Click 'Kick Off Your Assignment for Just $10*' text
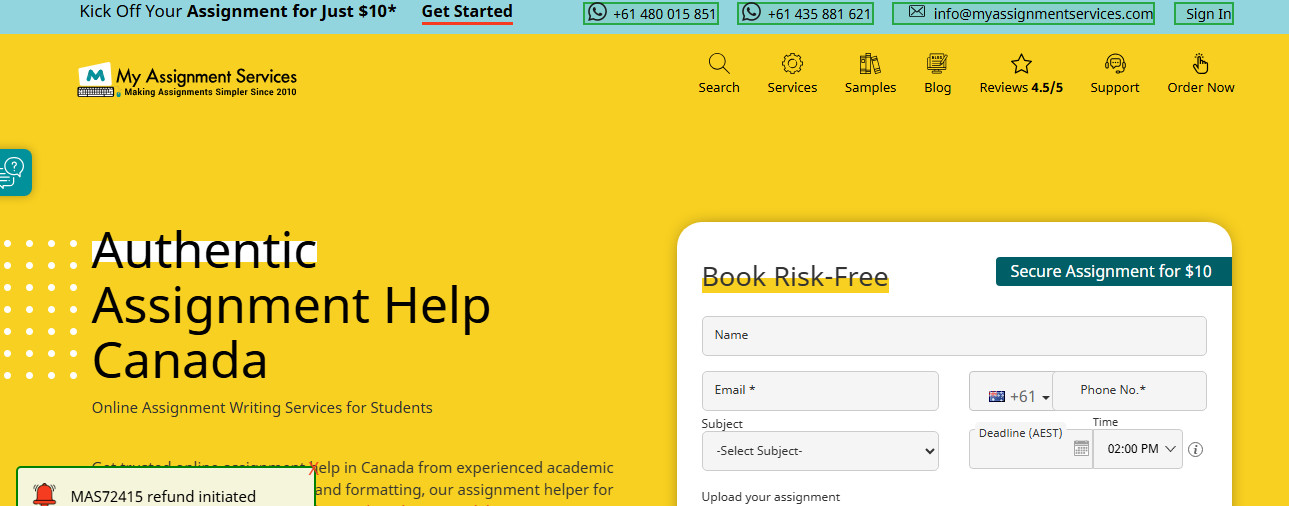This screenshot has height=506, width=1289. [238, 12]
